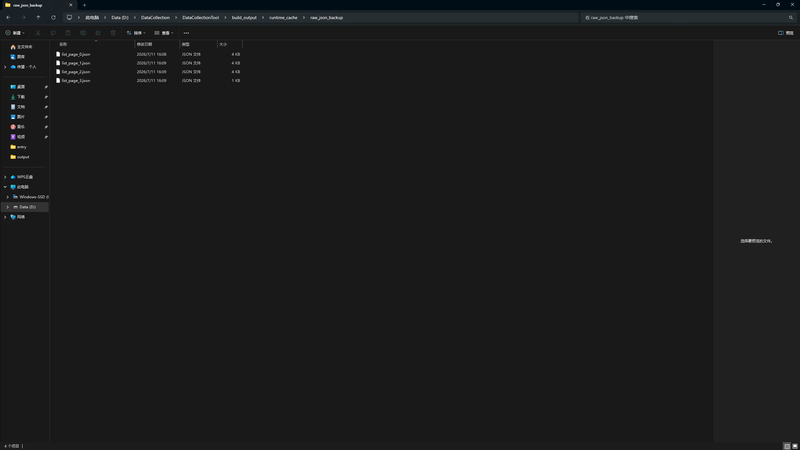Expand the Windows-SSD drive node
This screenshot has width=800, height=450.
point(8,197)
